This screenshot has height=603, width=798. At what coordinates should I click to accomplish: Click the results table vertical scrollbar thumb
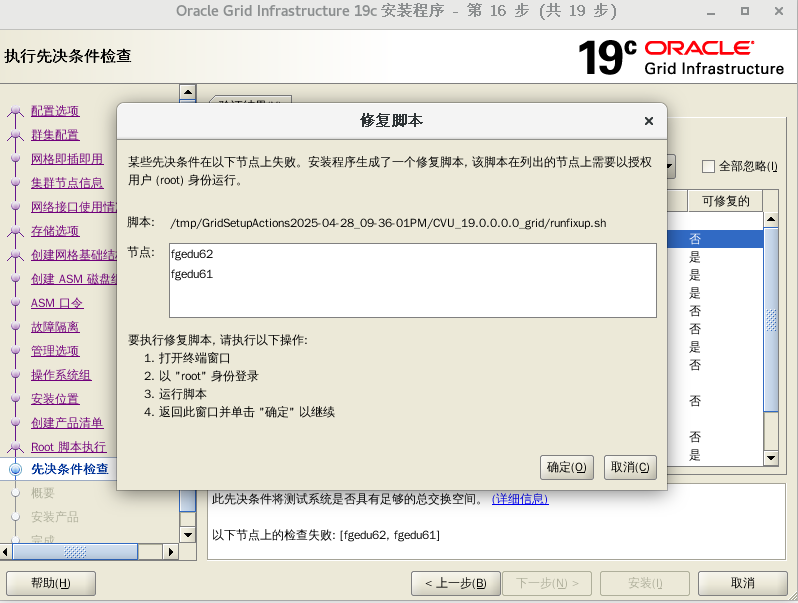pyautogui.click(x=771, y=320)
